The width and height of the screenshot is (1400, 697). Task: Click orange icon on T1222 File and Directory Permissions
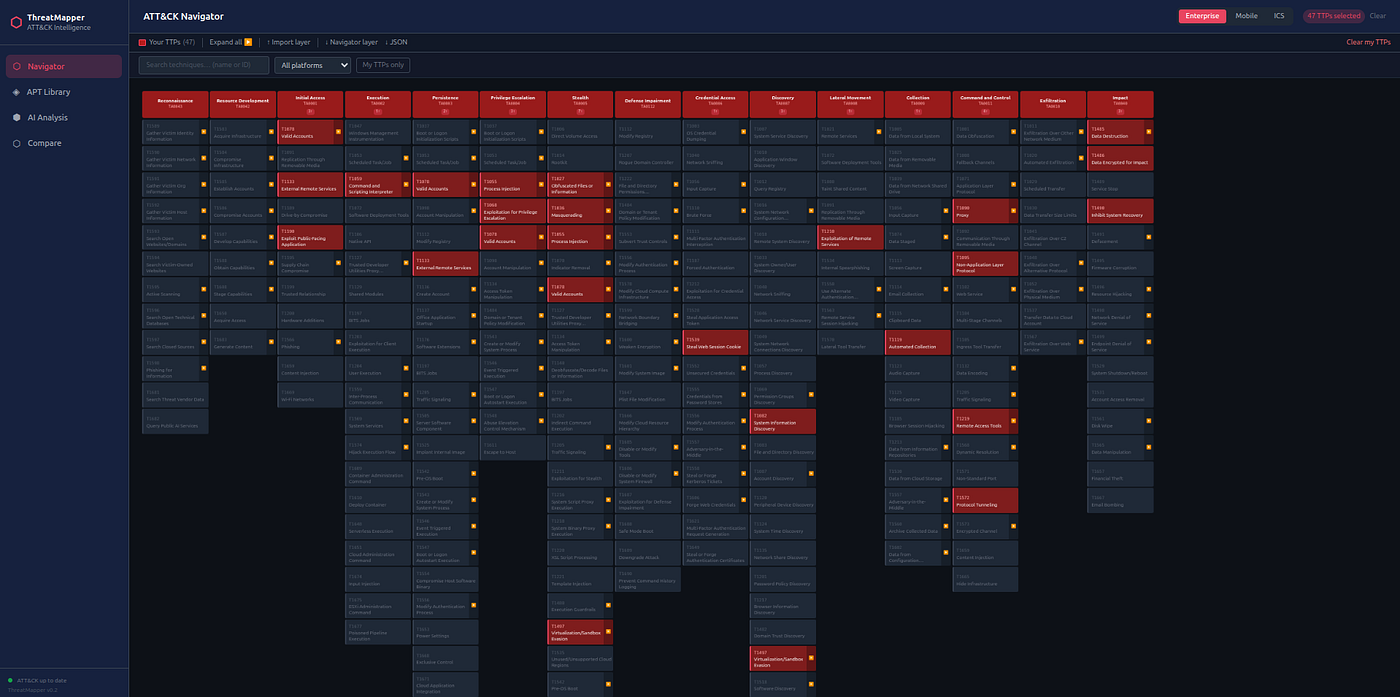click(677, 184)
